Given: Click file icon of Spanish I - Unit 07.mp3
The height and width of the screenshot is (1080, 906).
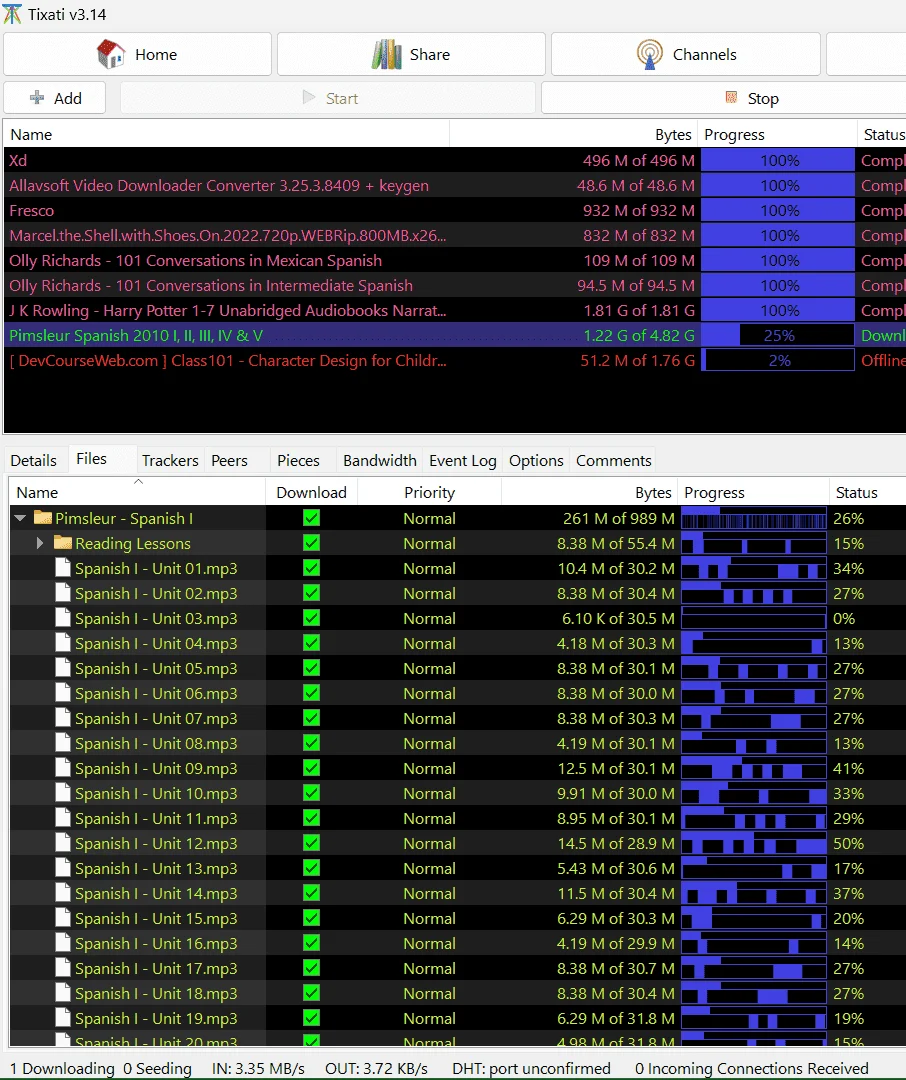Looking at the screenshot, I should (63, 718).
